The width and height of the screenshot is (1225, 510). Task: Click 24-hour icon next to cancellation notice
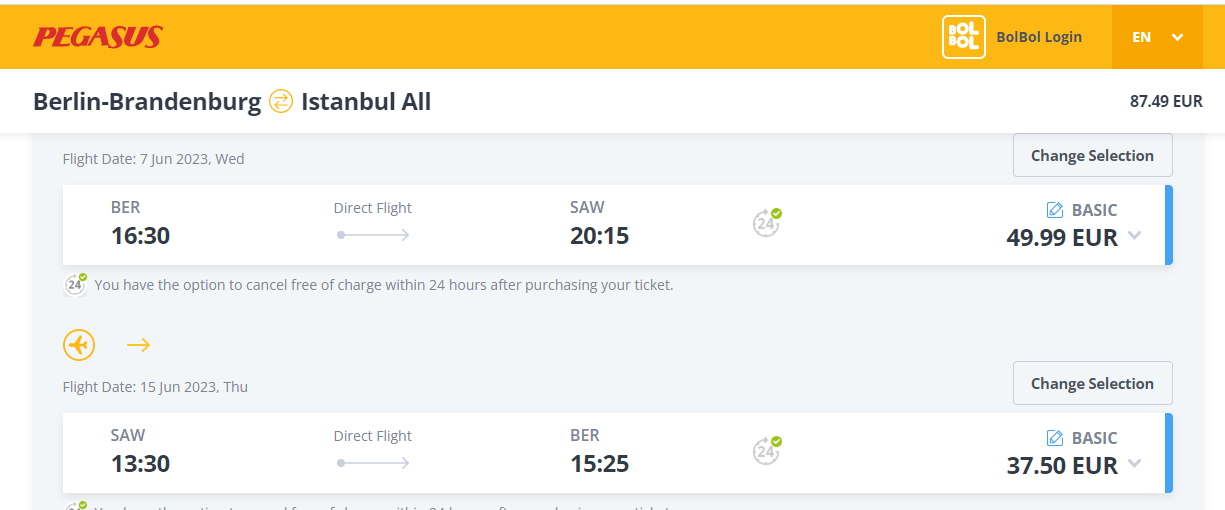point(76,284)
